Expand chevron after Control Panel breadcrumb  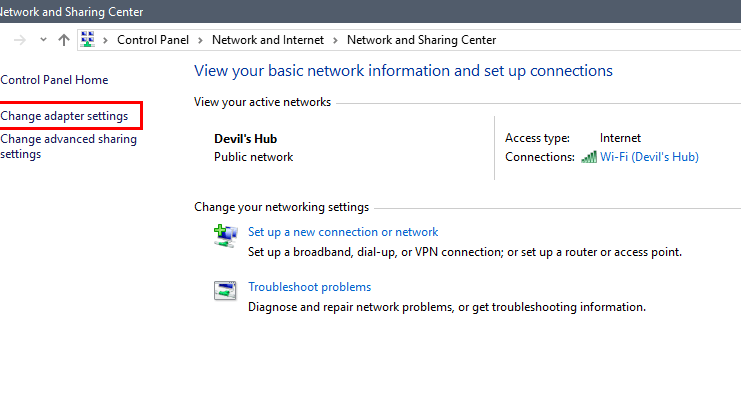[200, 40]
